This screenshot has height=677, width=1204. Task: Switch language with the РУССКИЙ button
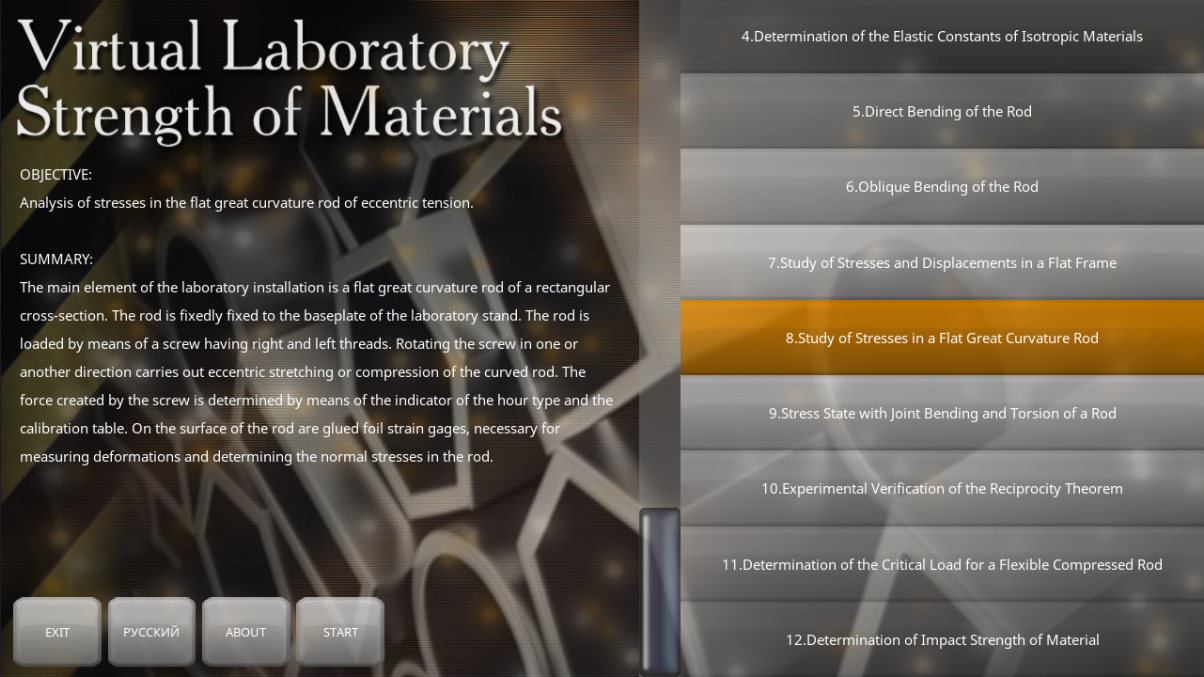tap(151, 632)
